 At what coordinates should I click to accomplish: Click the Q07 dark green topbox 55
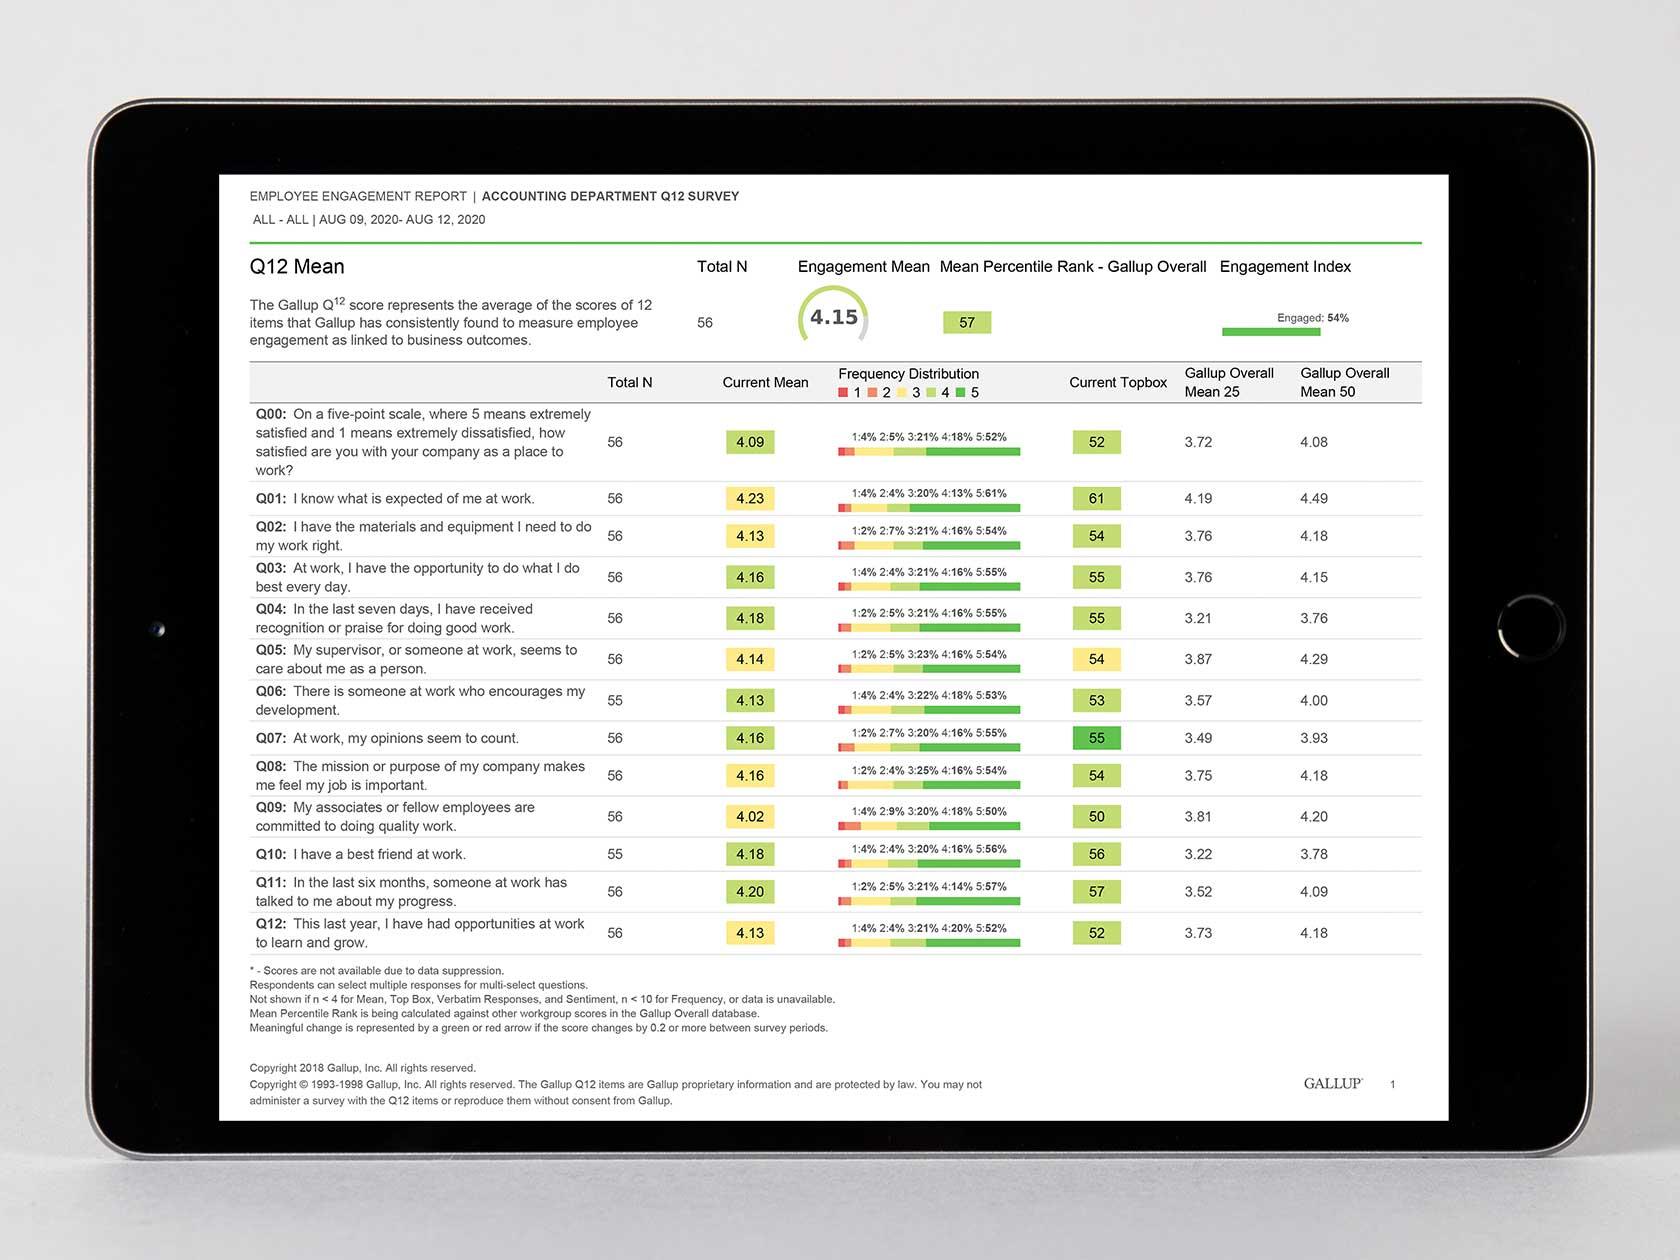click(x=1097, y=738)
